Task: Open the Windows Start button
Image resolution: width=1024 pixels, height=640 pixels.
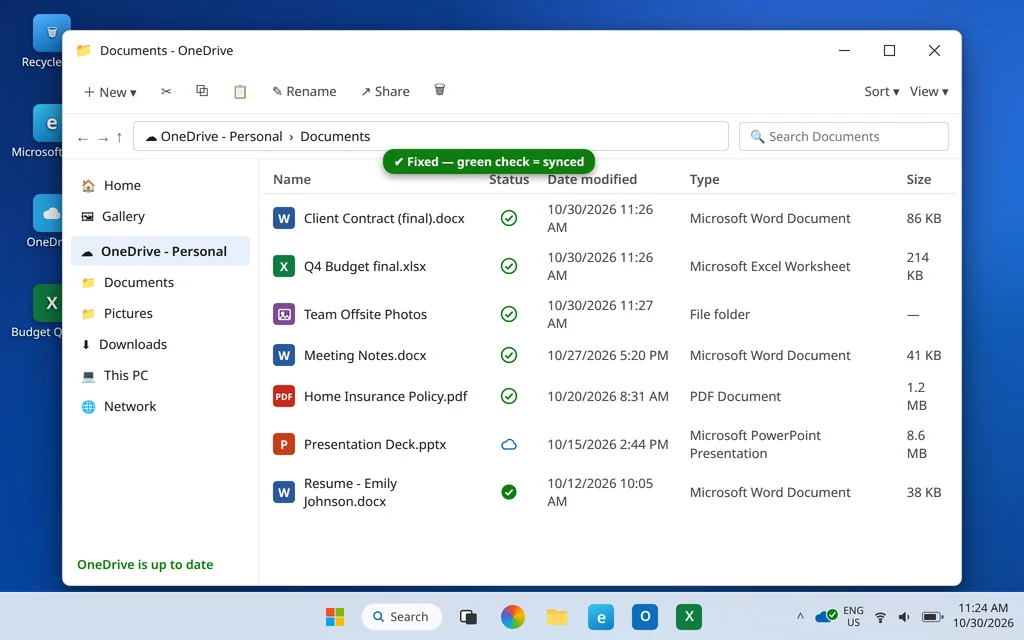Action: (335, 616)
